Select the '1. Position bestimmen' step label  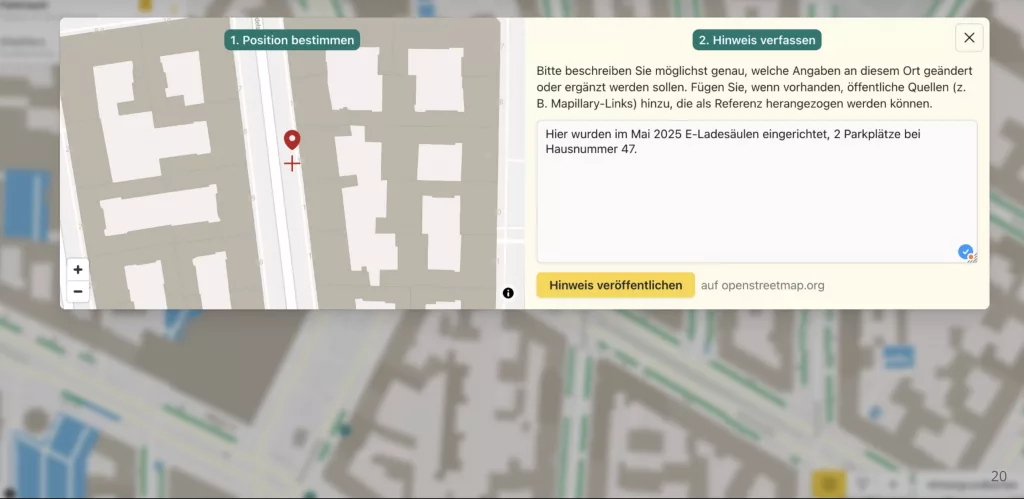click(292, 40)
